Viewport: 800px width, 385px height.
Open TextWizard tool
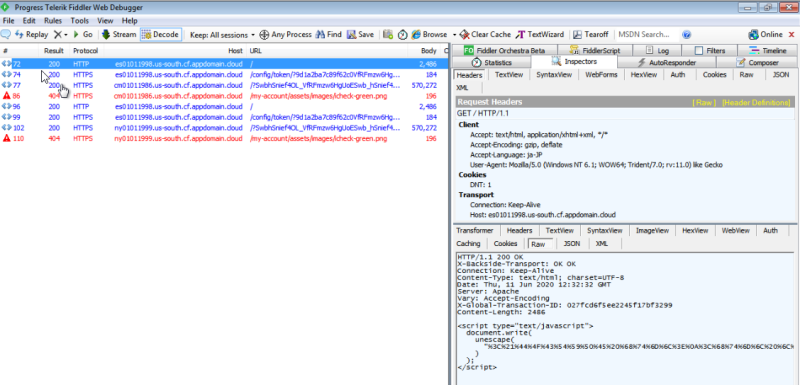[x=540, y=35]
